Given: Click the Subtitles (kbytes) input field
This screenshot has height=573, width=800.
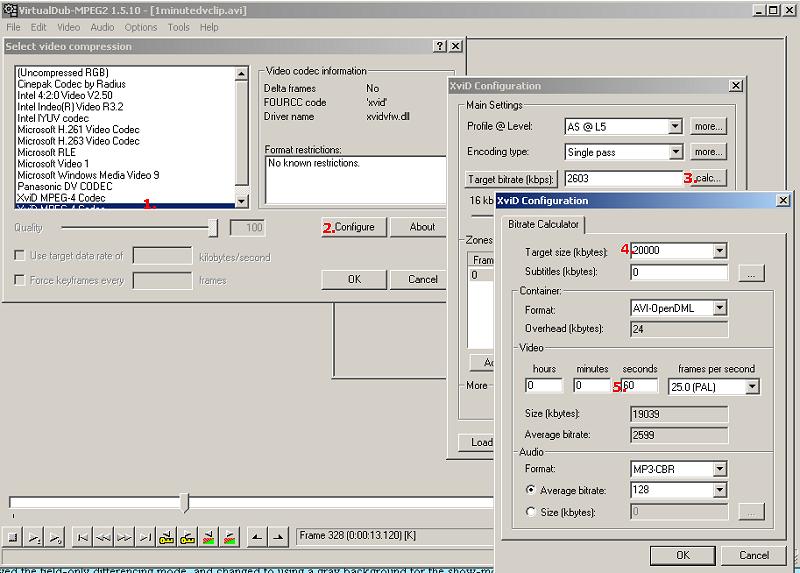Looking at the screenshot, I should (x=679, y=272).
